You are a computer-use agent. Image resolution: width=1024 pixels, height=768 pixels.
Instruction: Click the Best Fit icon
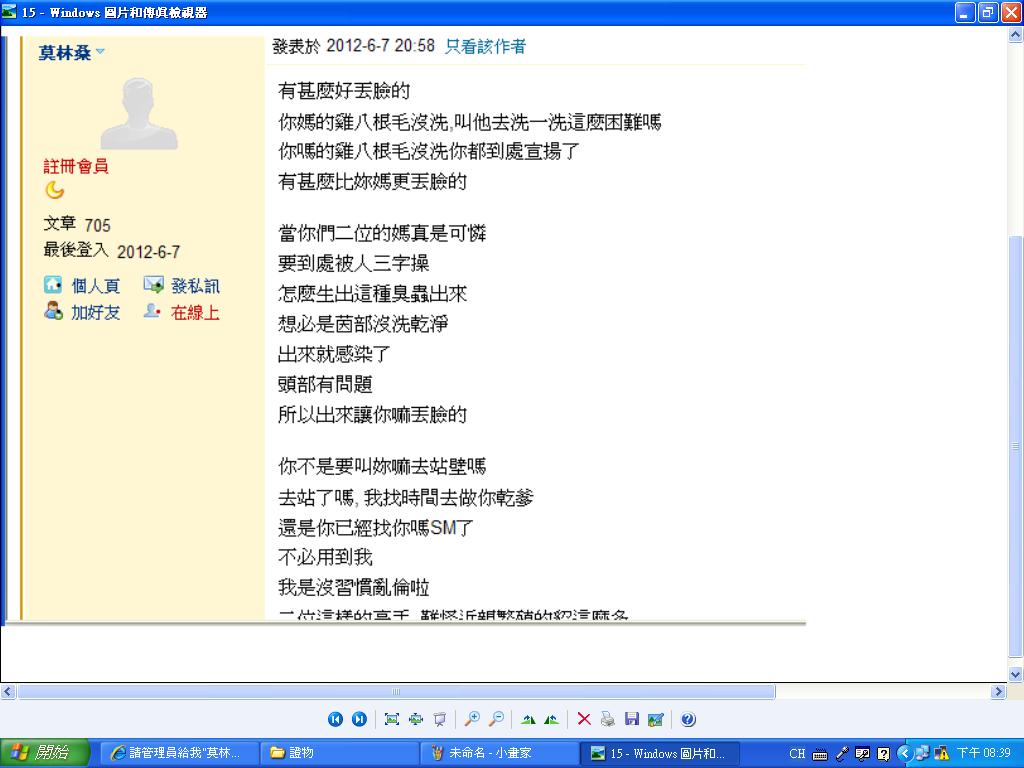tap(391, 719)
